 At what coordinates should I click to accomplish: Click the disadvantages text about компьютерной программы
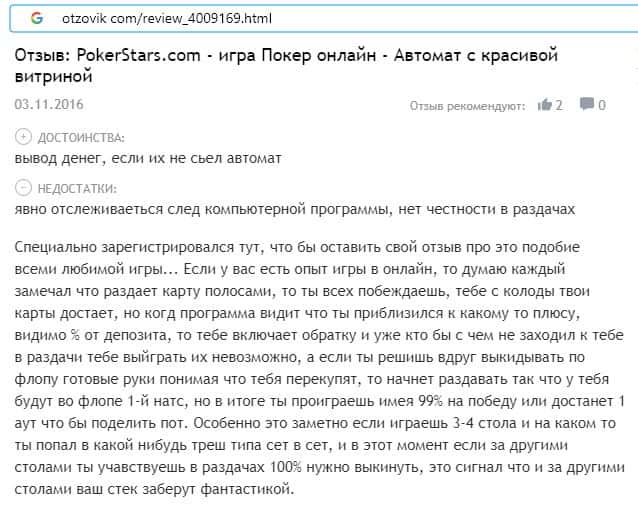pos(295,208)
